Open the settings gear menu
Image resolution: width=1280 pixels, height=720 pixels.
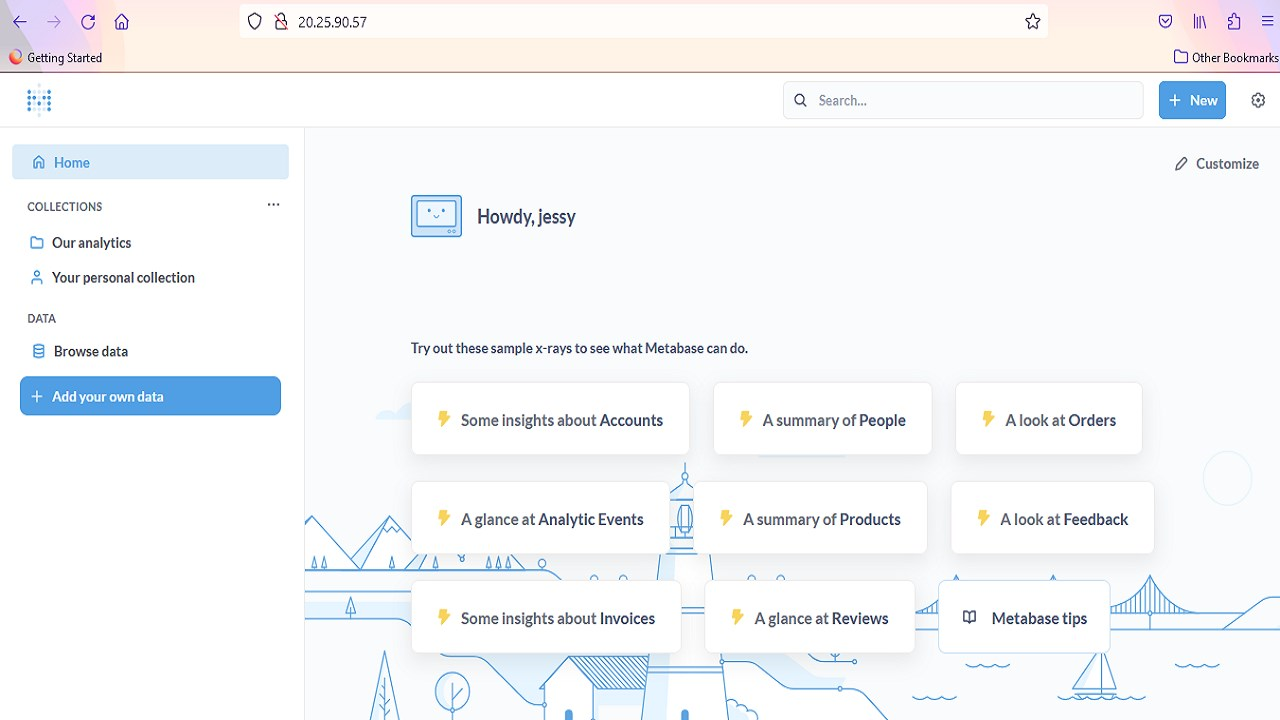pyautogui.click(x=1258, y=100)
